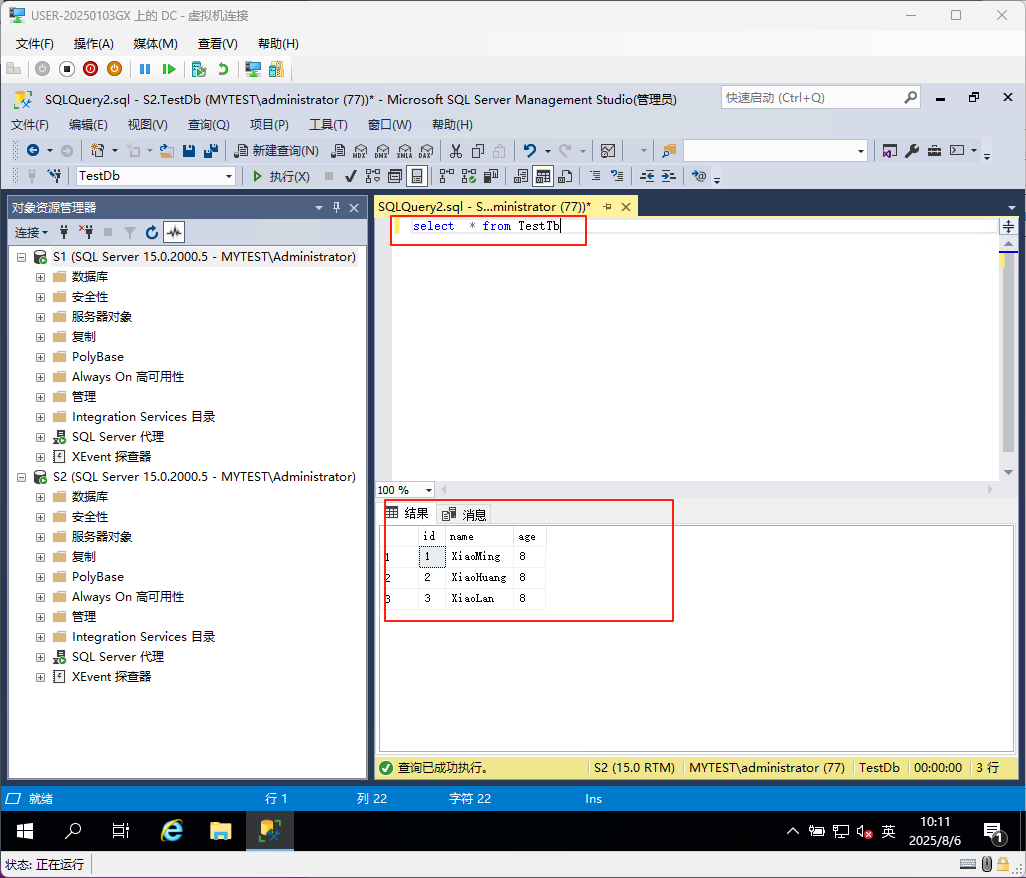
Task: Click the Open File folder icon
Action: [x=167, y=151]
